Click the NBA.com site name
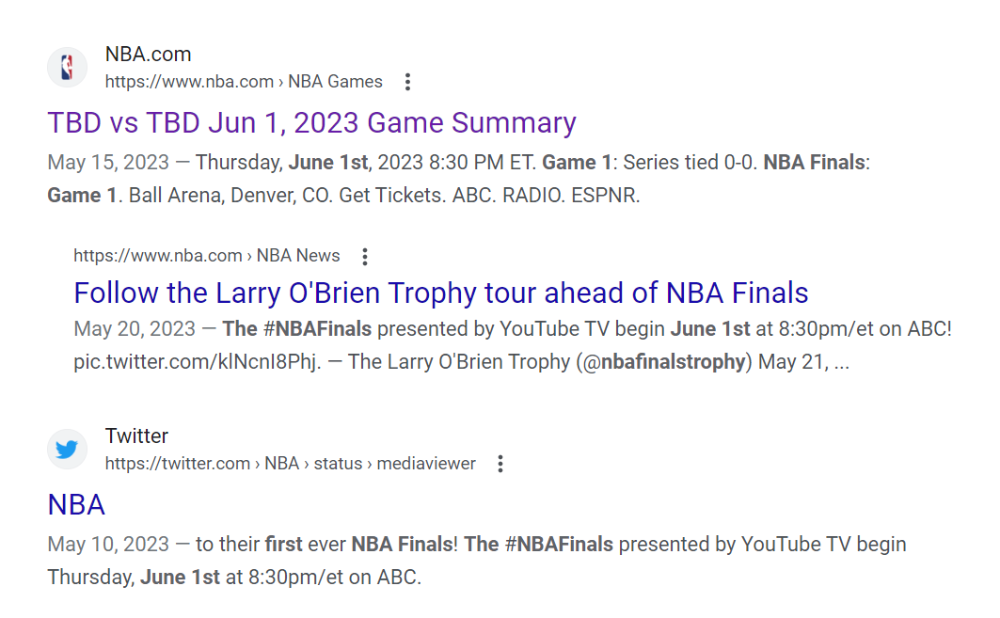 pyautogui.click(x=148, y=54)
